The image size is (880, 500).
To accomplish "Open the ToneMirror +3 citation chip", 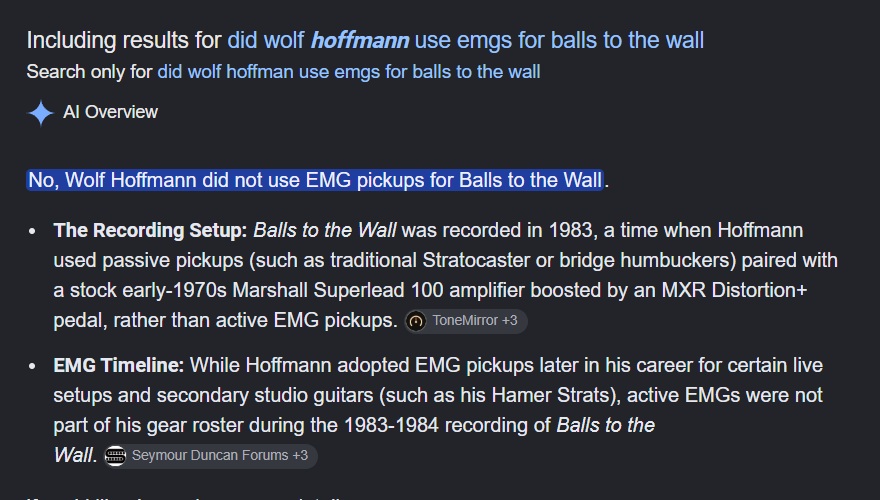I will 466,321.
